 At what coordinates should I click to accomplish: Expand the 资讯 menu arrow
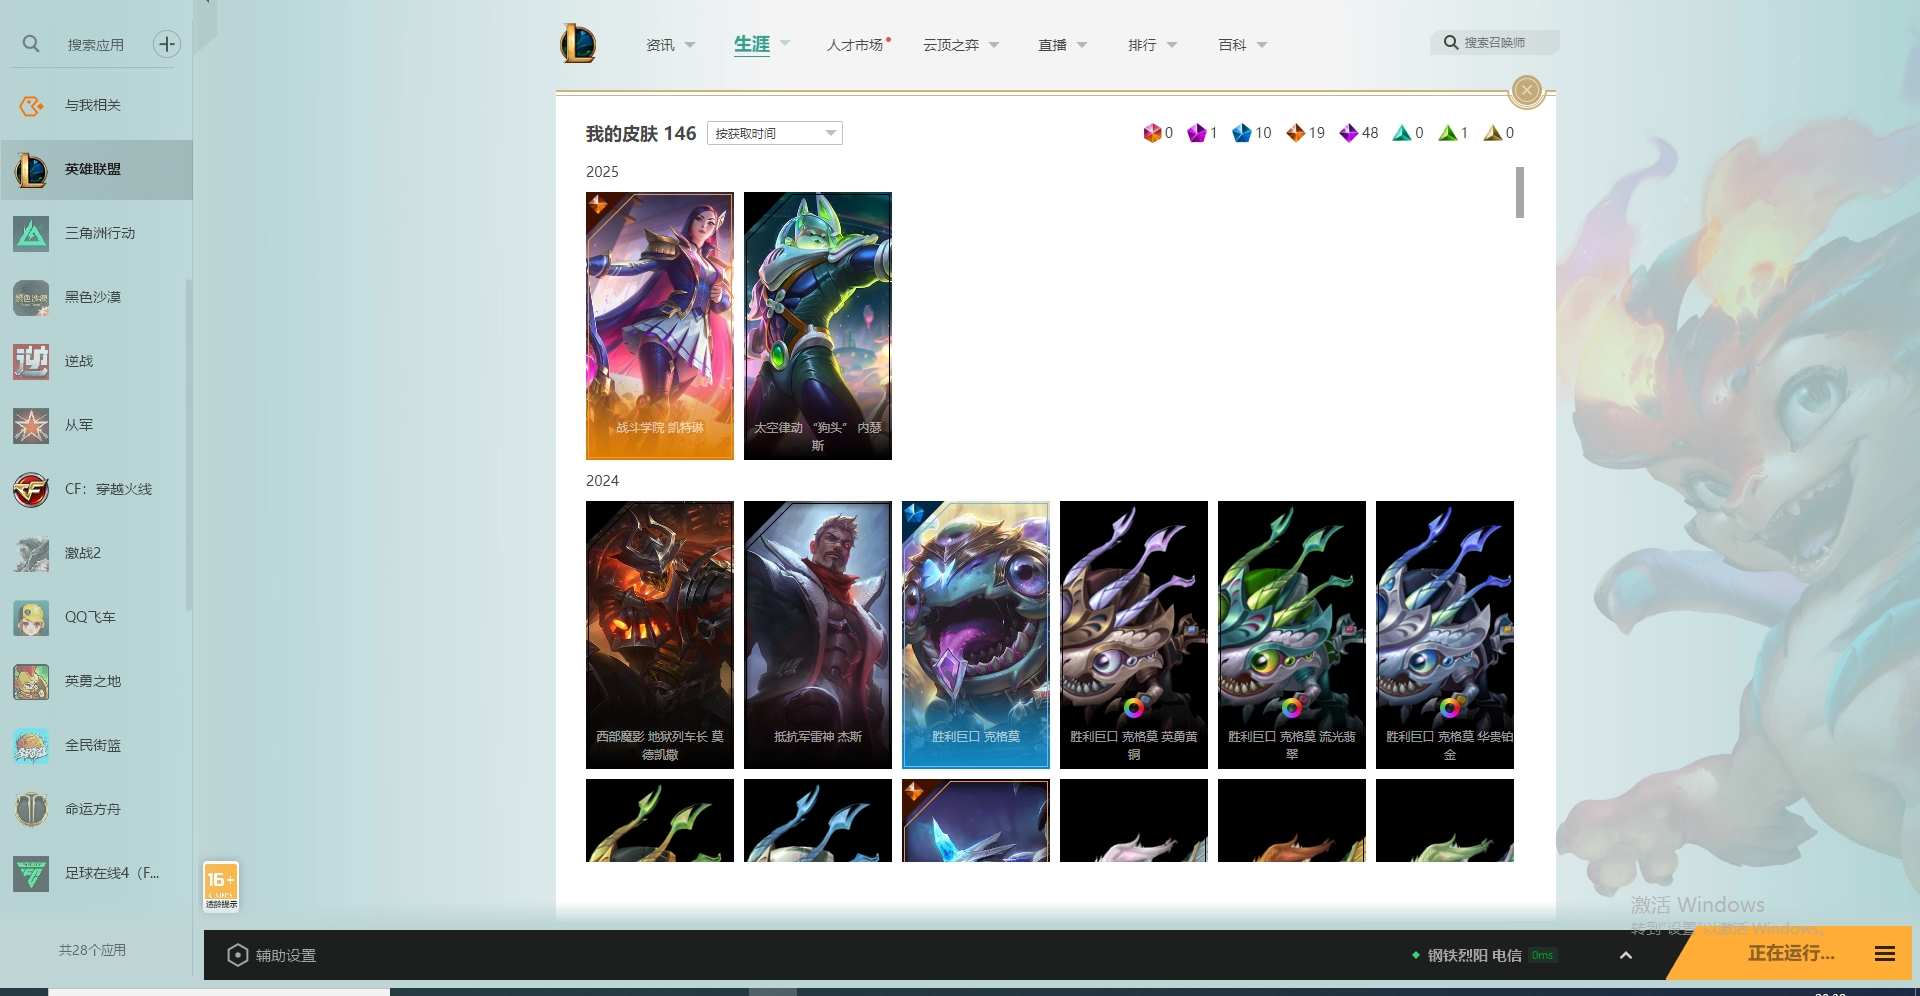point(690,45)
